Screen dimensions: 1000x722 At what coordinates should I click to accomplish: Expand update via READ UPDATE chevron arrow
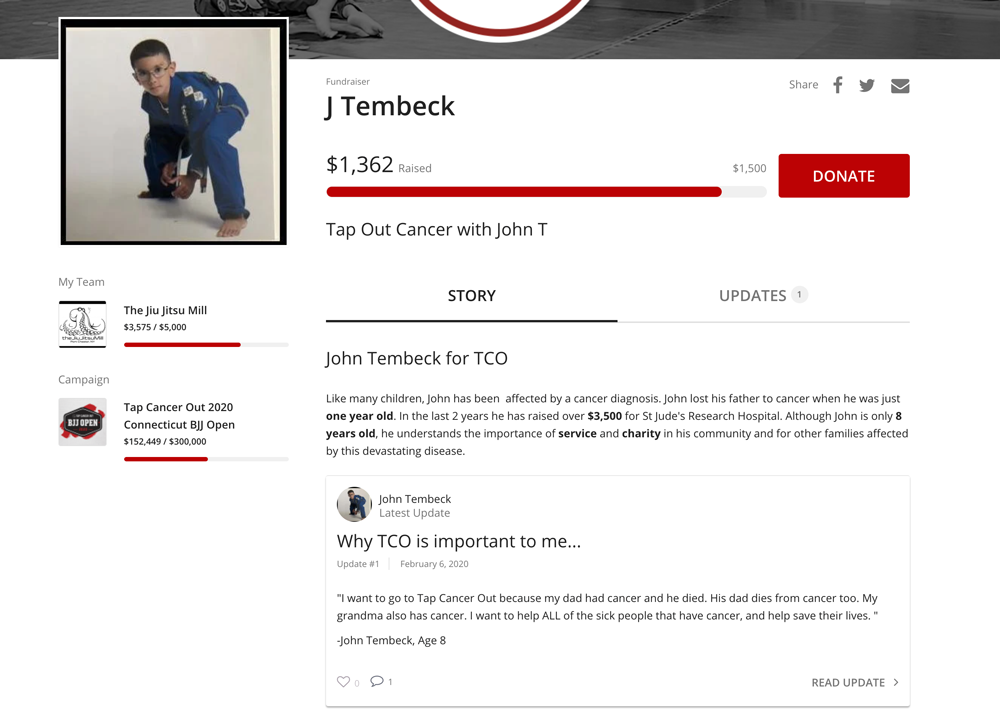(896, 682)
